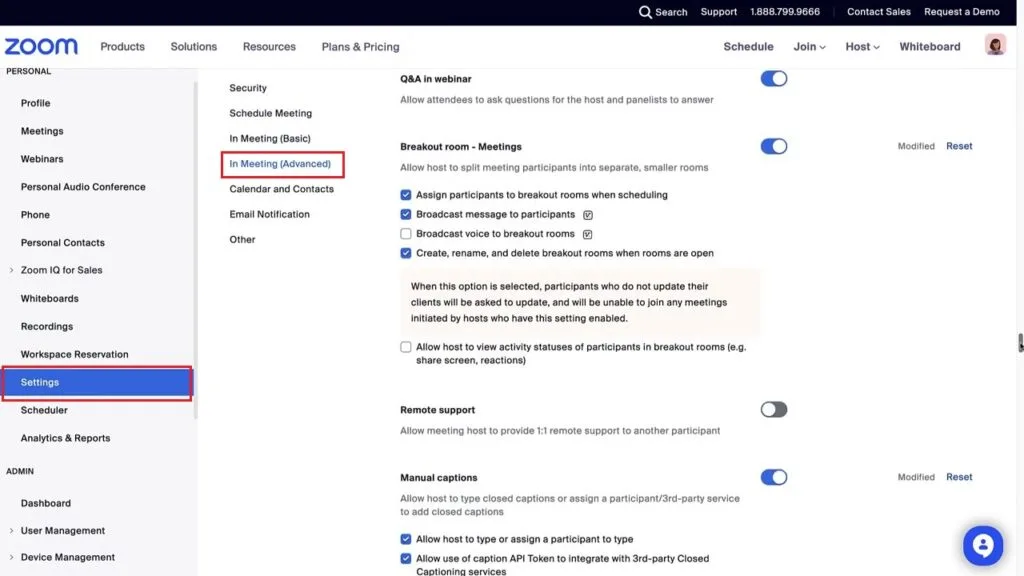Open the chat assistant bubble icon

coord(982,546)
